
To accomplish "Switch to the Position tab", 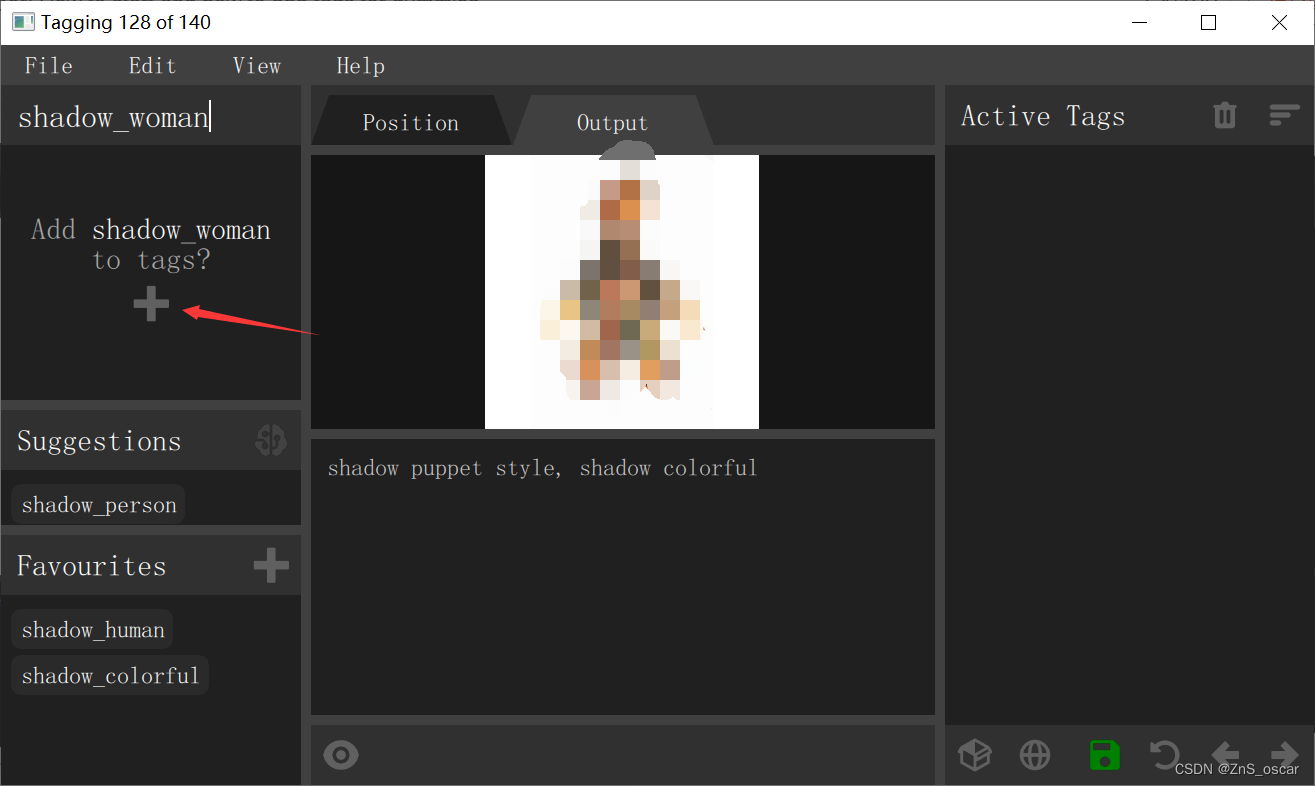I will pyautogui.click(x=410, y=120).
